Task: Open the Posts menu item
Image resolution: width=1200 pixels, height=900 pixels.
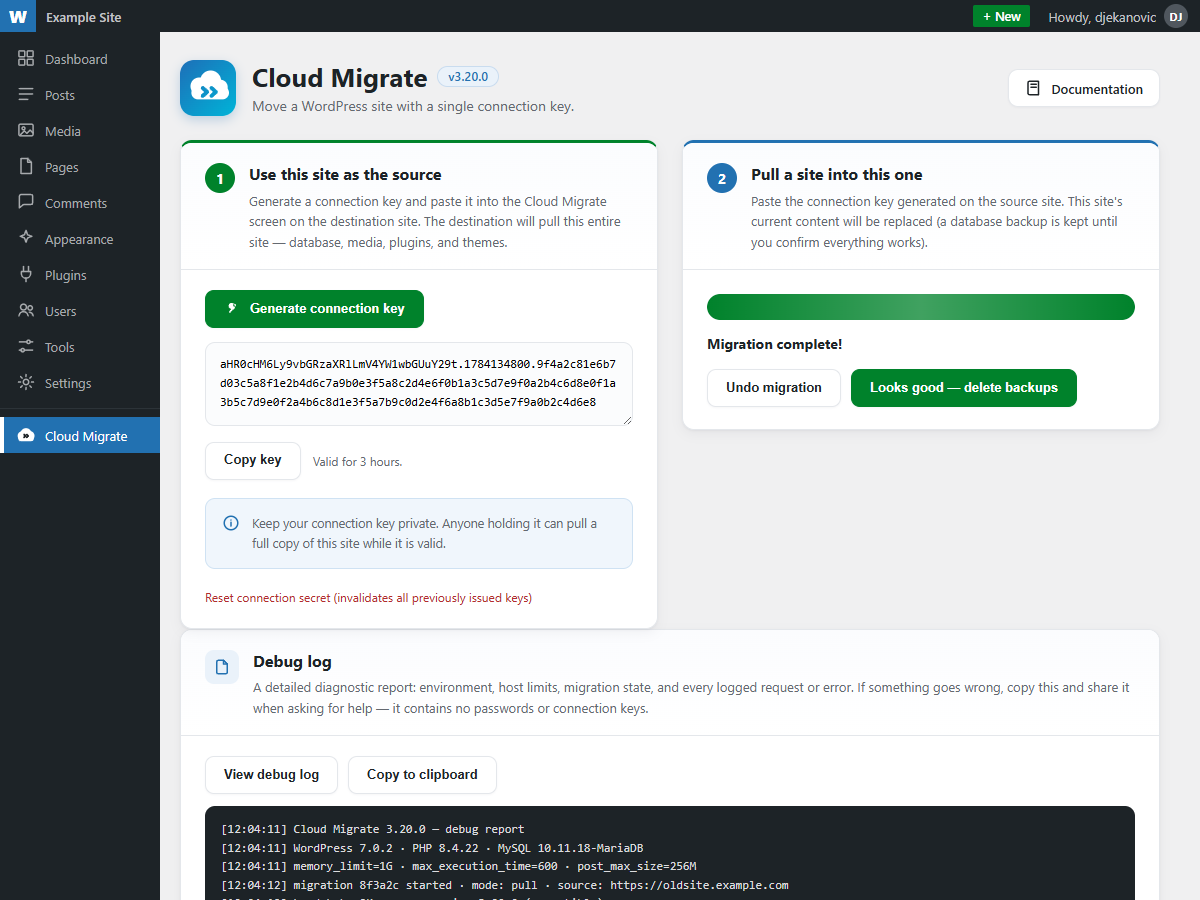Action: click(80, 95)
